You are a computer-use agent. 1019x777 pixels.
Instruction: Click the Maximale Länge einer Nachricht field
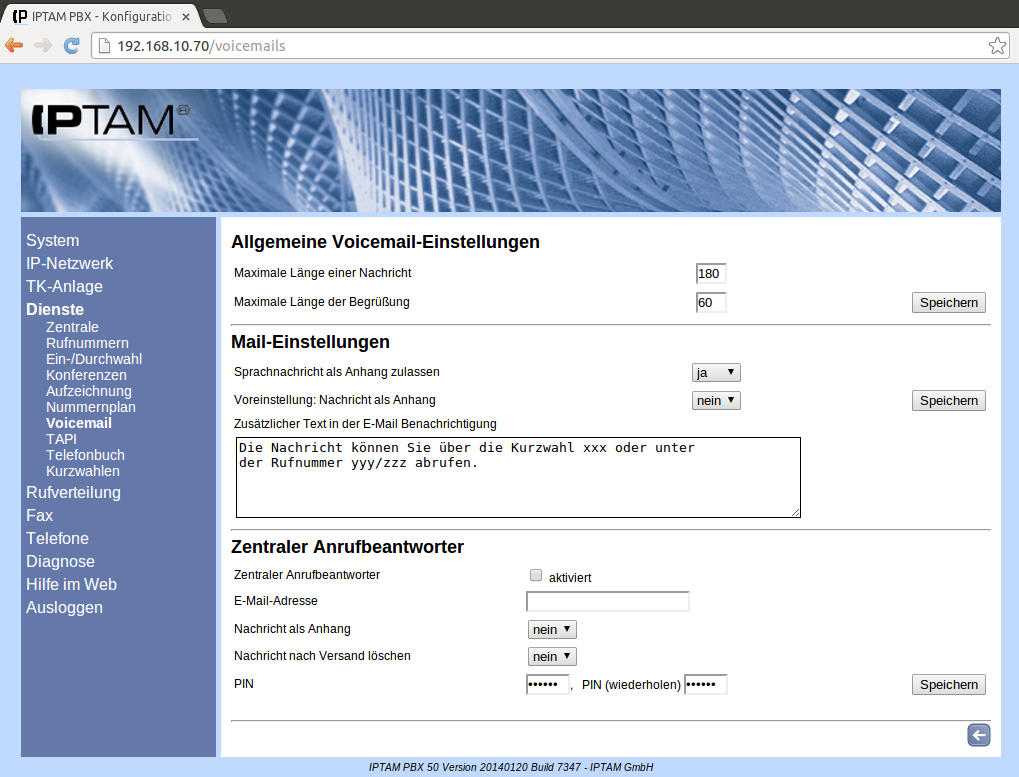(x=711, y=274)
